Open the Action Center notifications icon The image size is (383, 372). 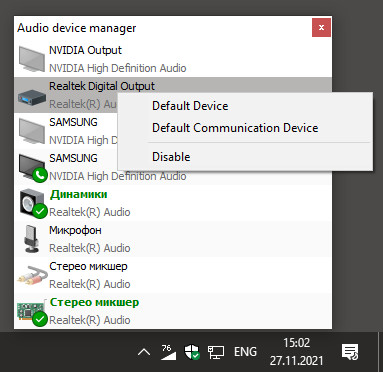350,352
